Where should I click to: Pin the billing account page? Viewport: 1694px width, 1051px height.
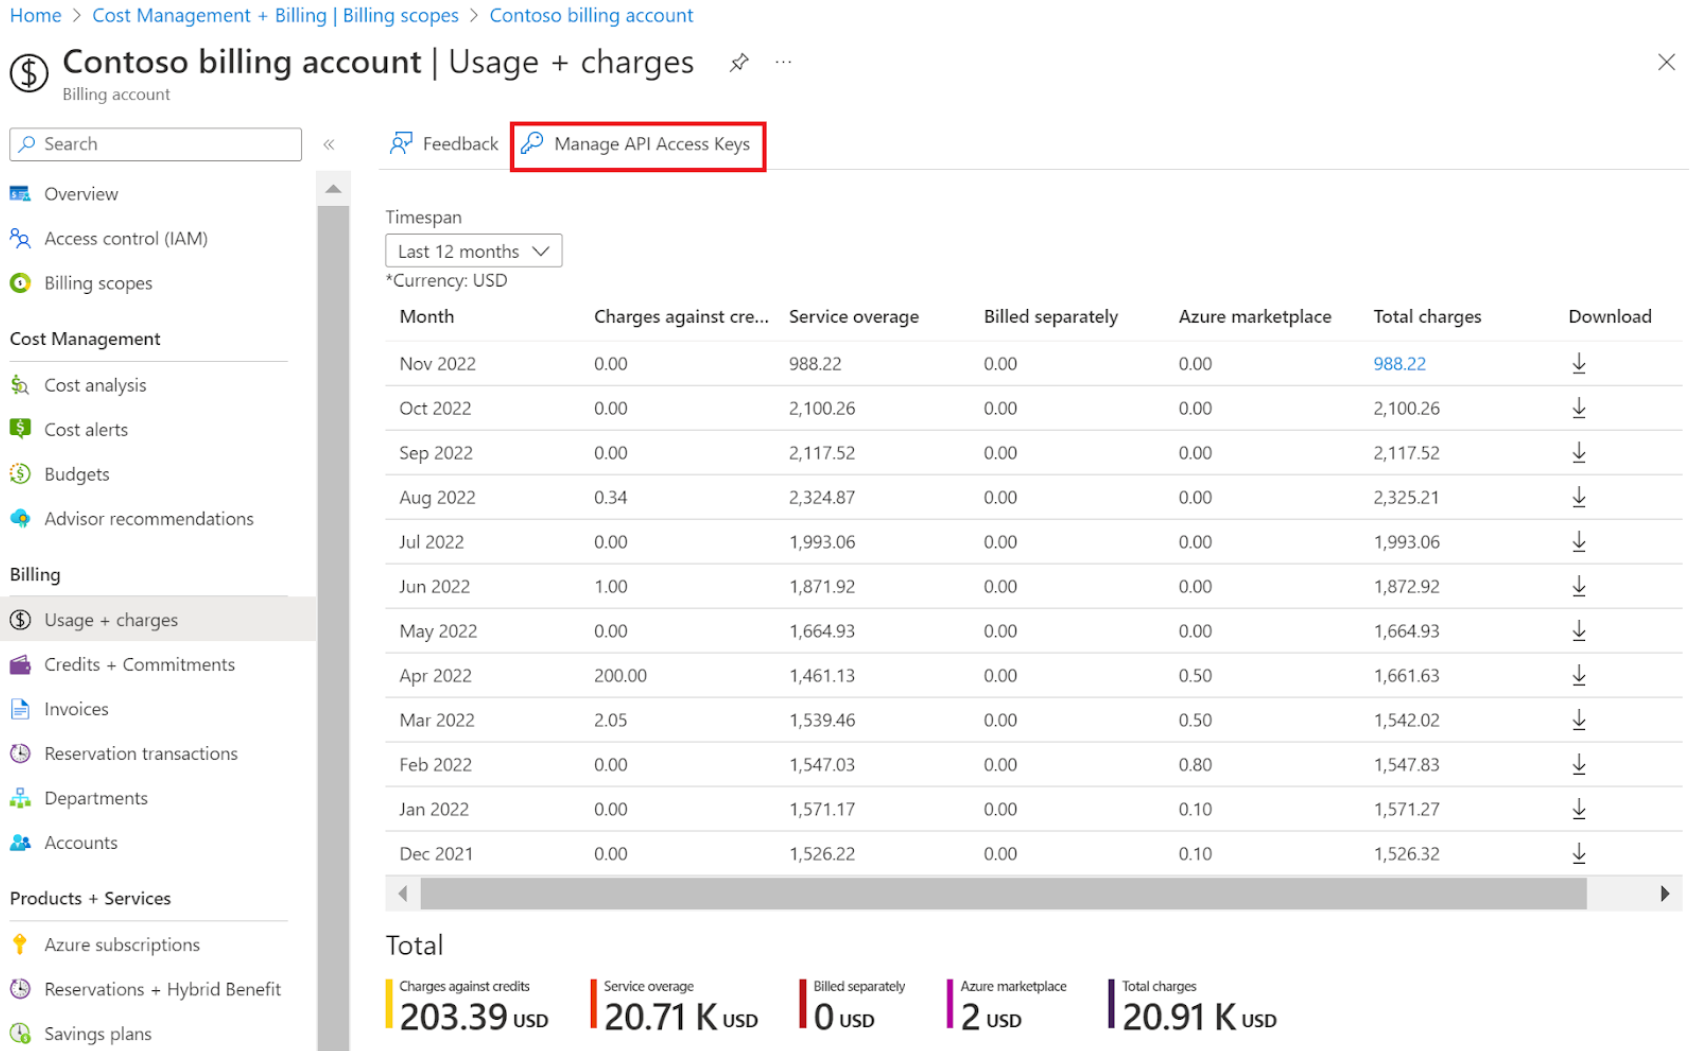(739, 63)
